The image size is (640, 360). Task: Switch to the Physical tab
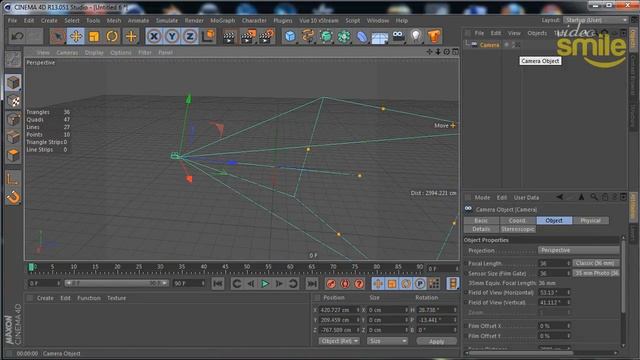(590, 220)
